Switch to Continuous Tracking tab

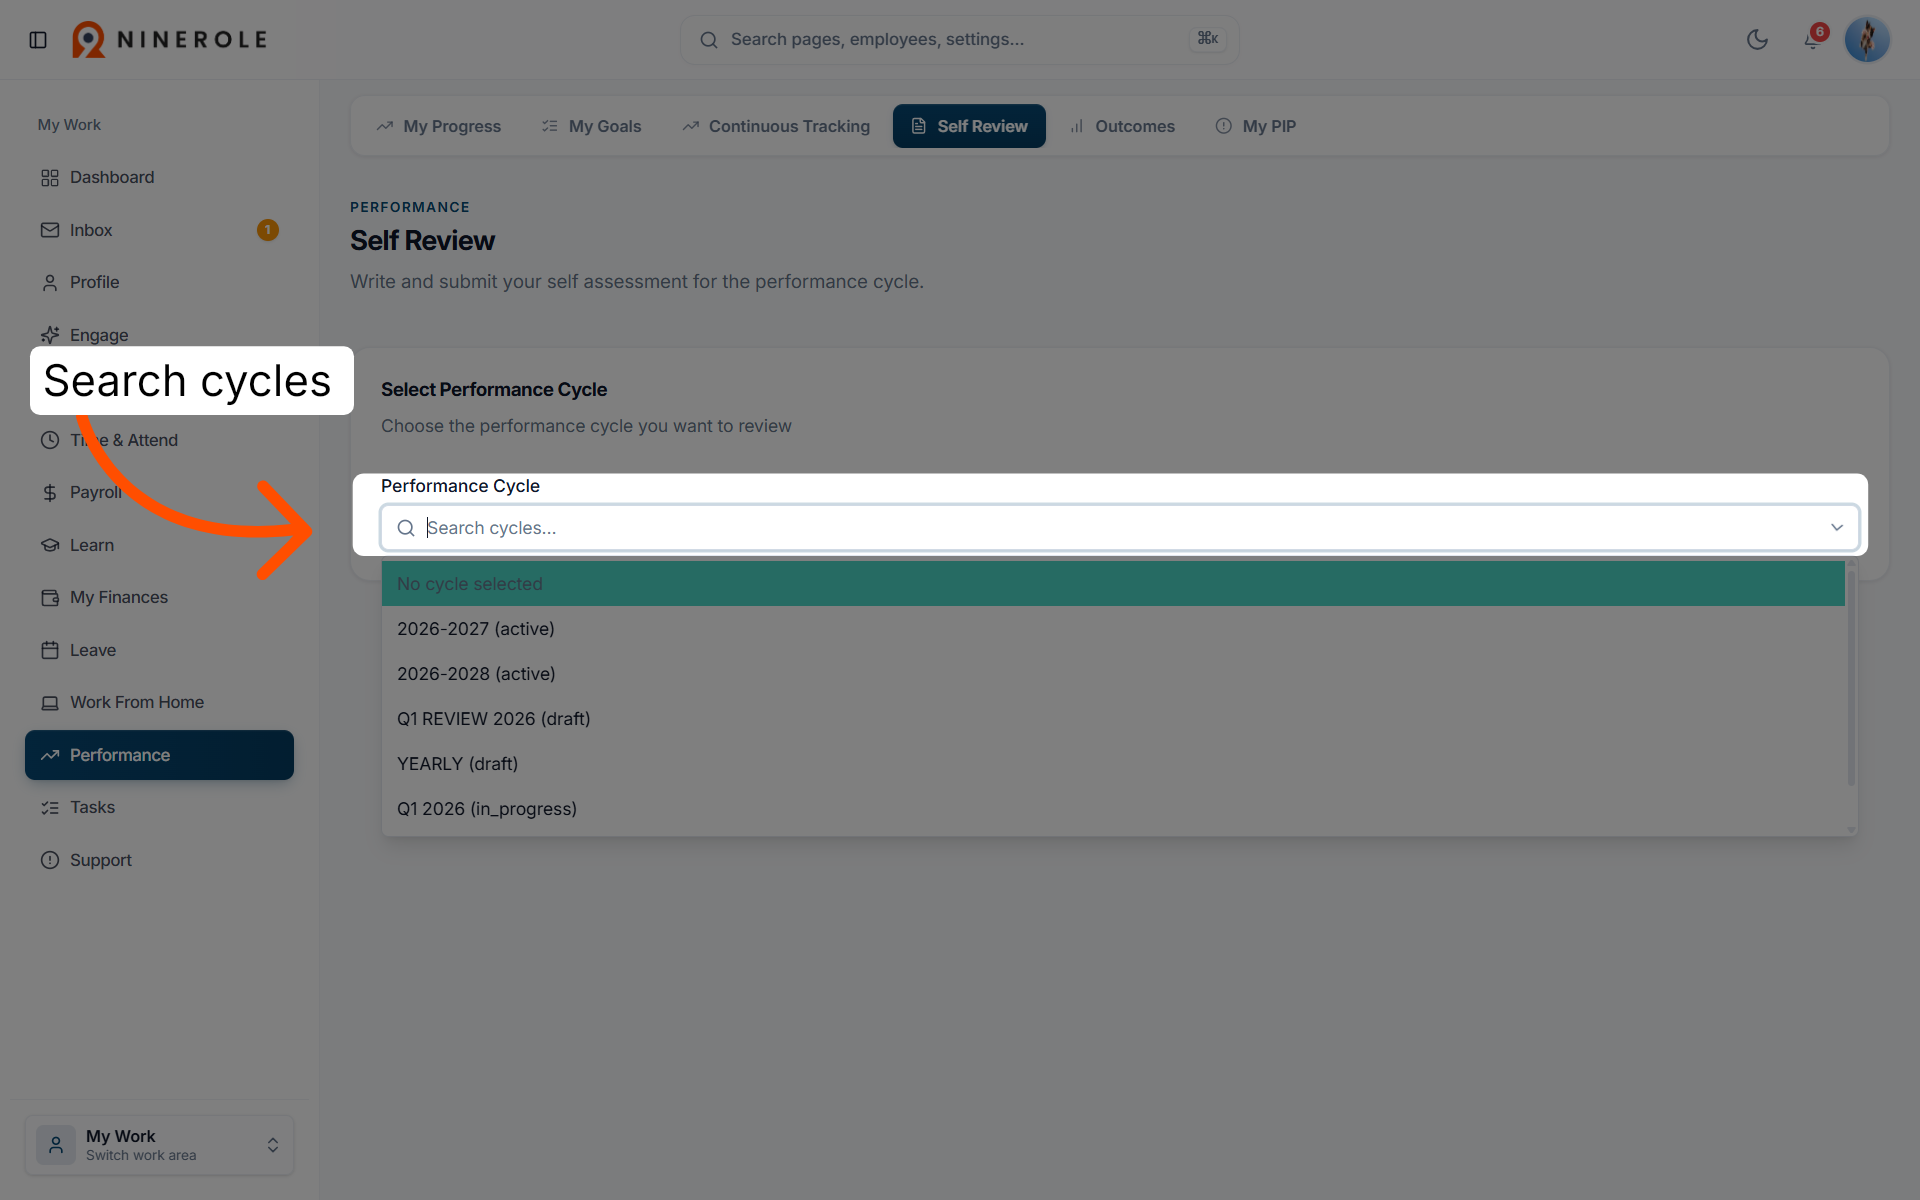776,126
